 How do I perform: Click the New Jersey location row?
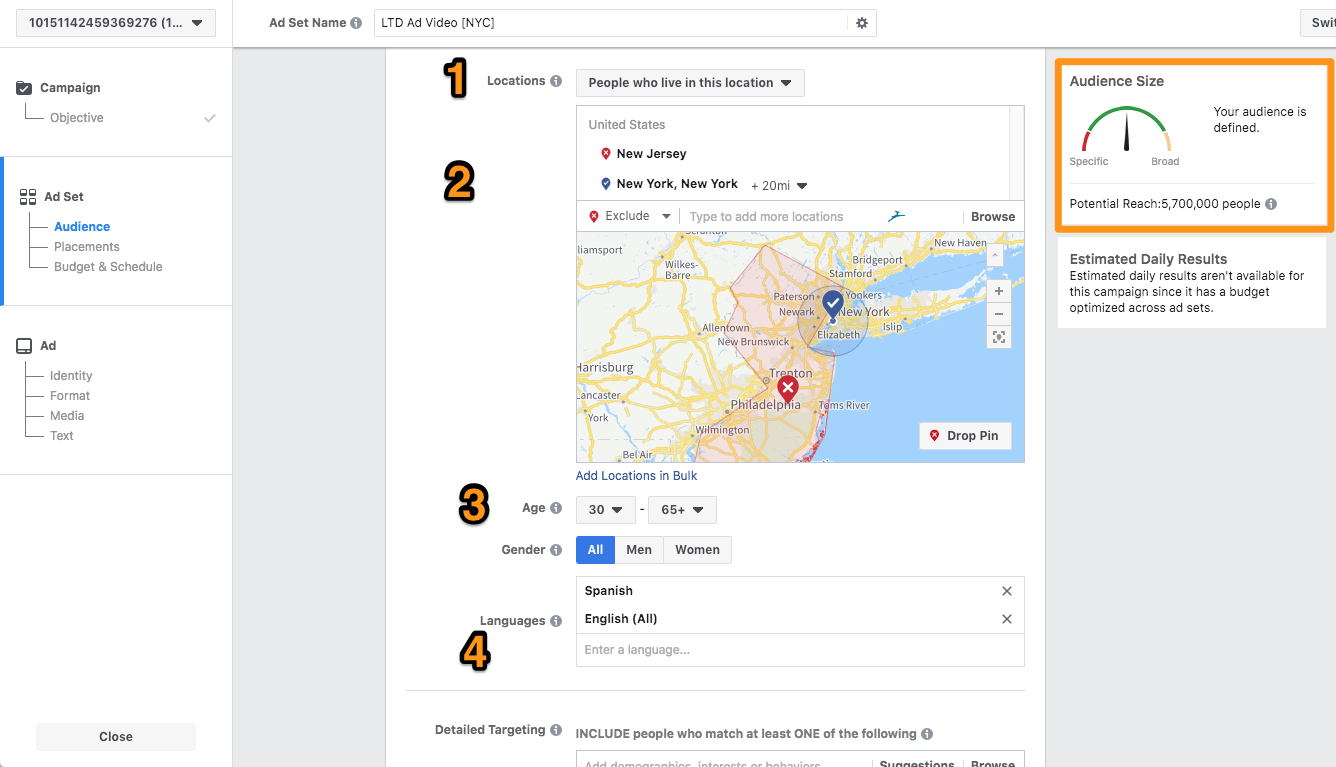[x=793, y=154]
